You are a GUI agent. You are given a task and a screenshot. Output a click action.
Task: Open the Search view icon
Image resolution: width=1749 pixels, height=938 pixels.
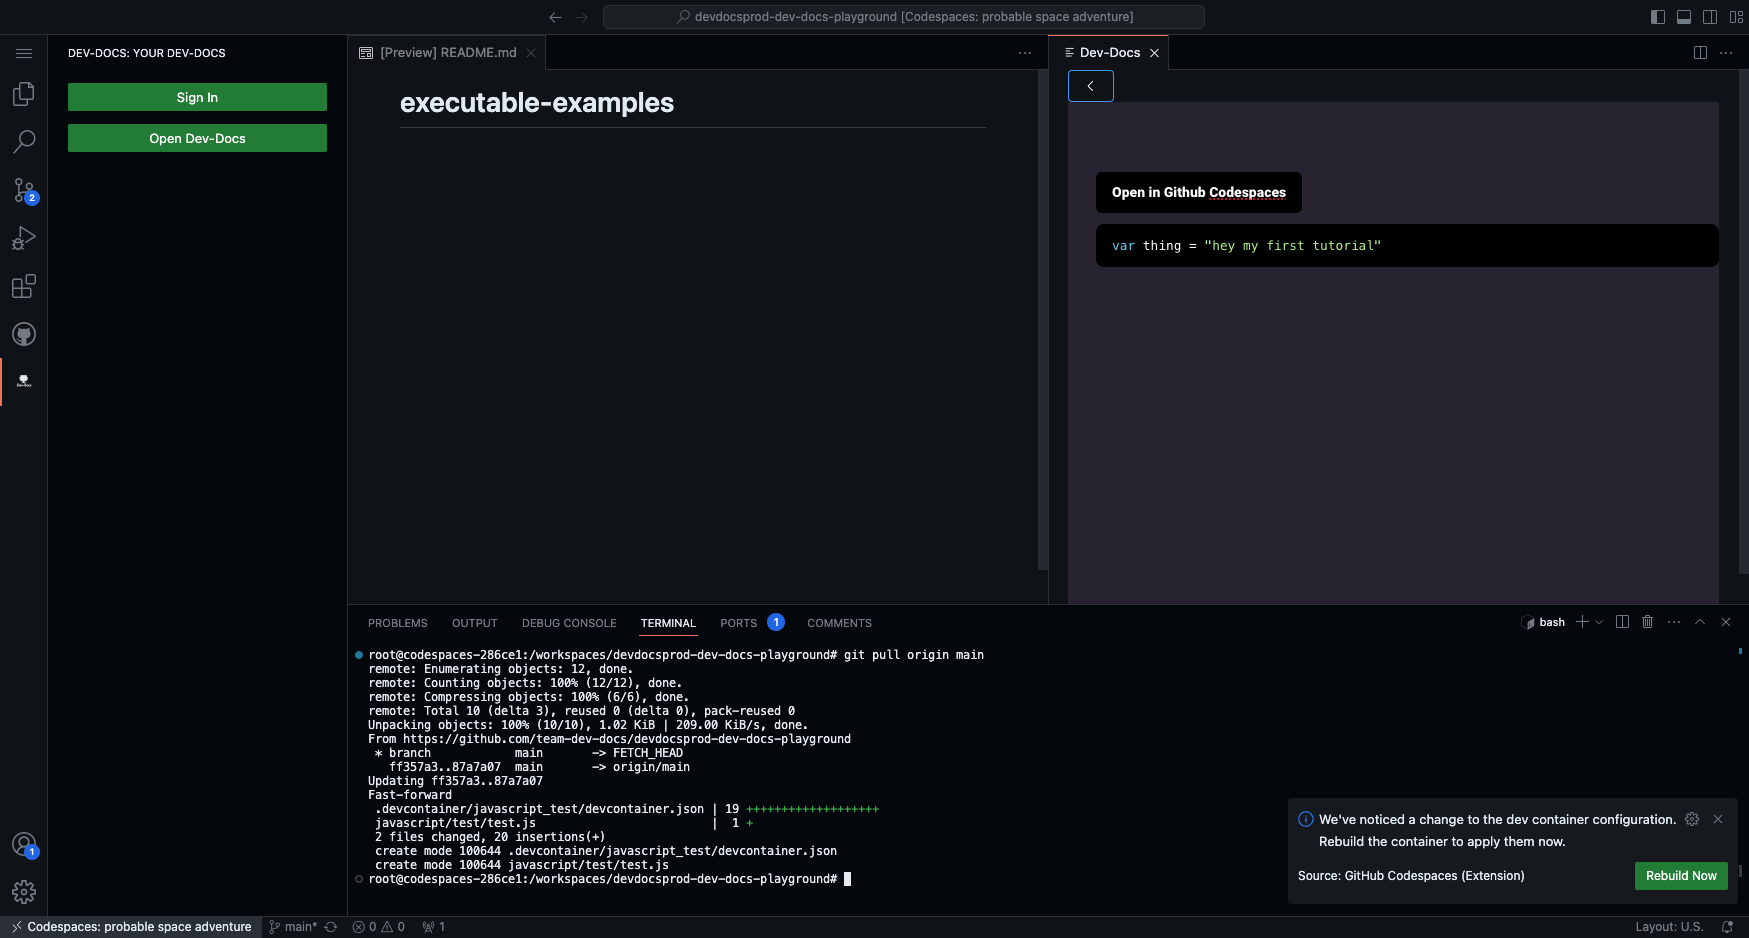point(24,141)
